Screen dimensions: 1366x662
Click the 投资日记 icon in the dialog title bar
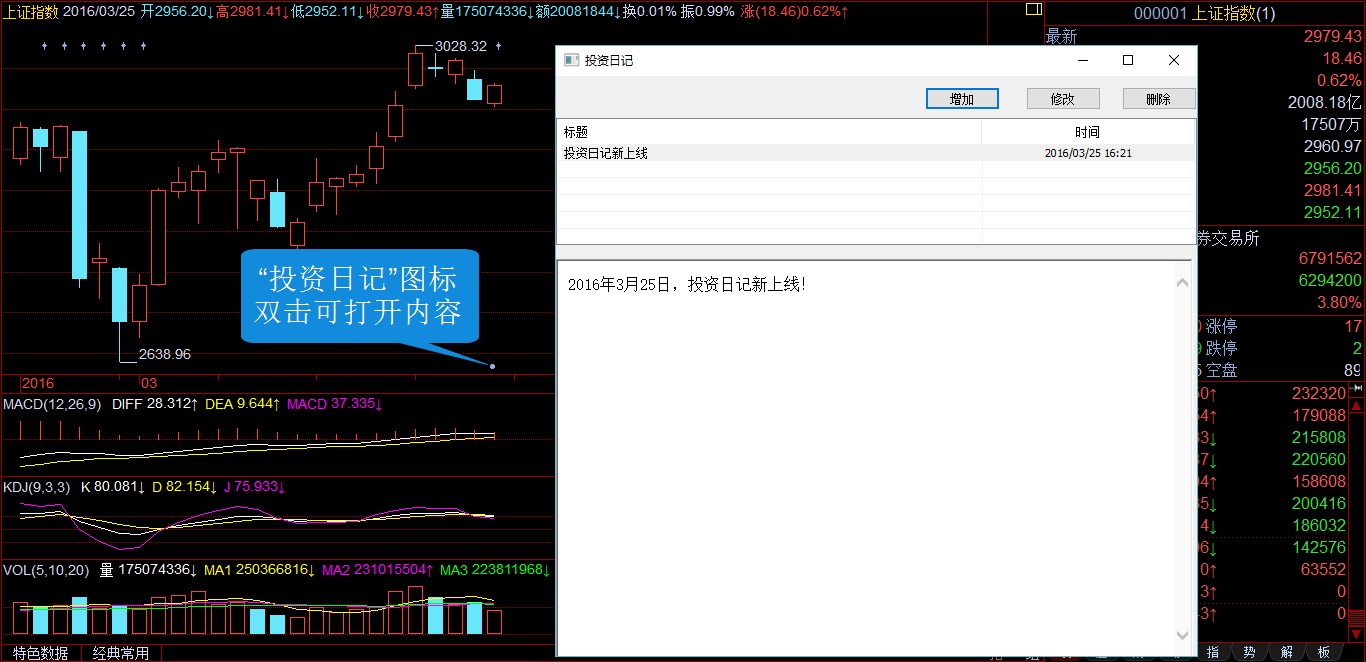point(572,60)
